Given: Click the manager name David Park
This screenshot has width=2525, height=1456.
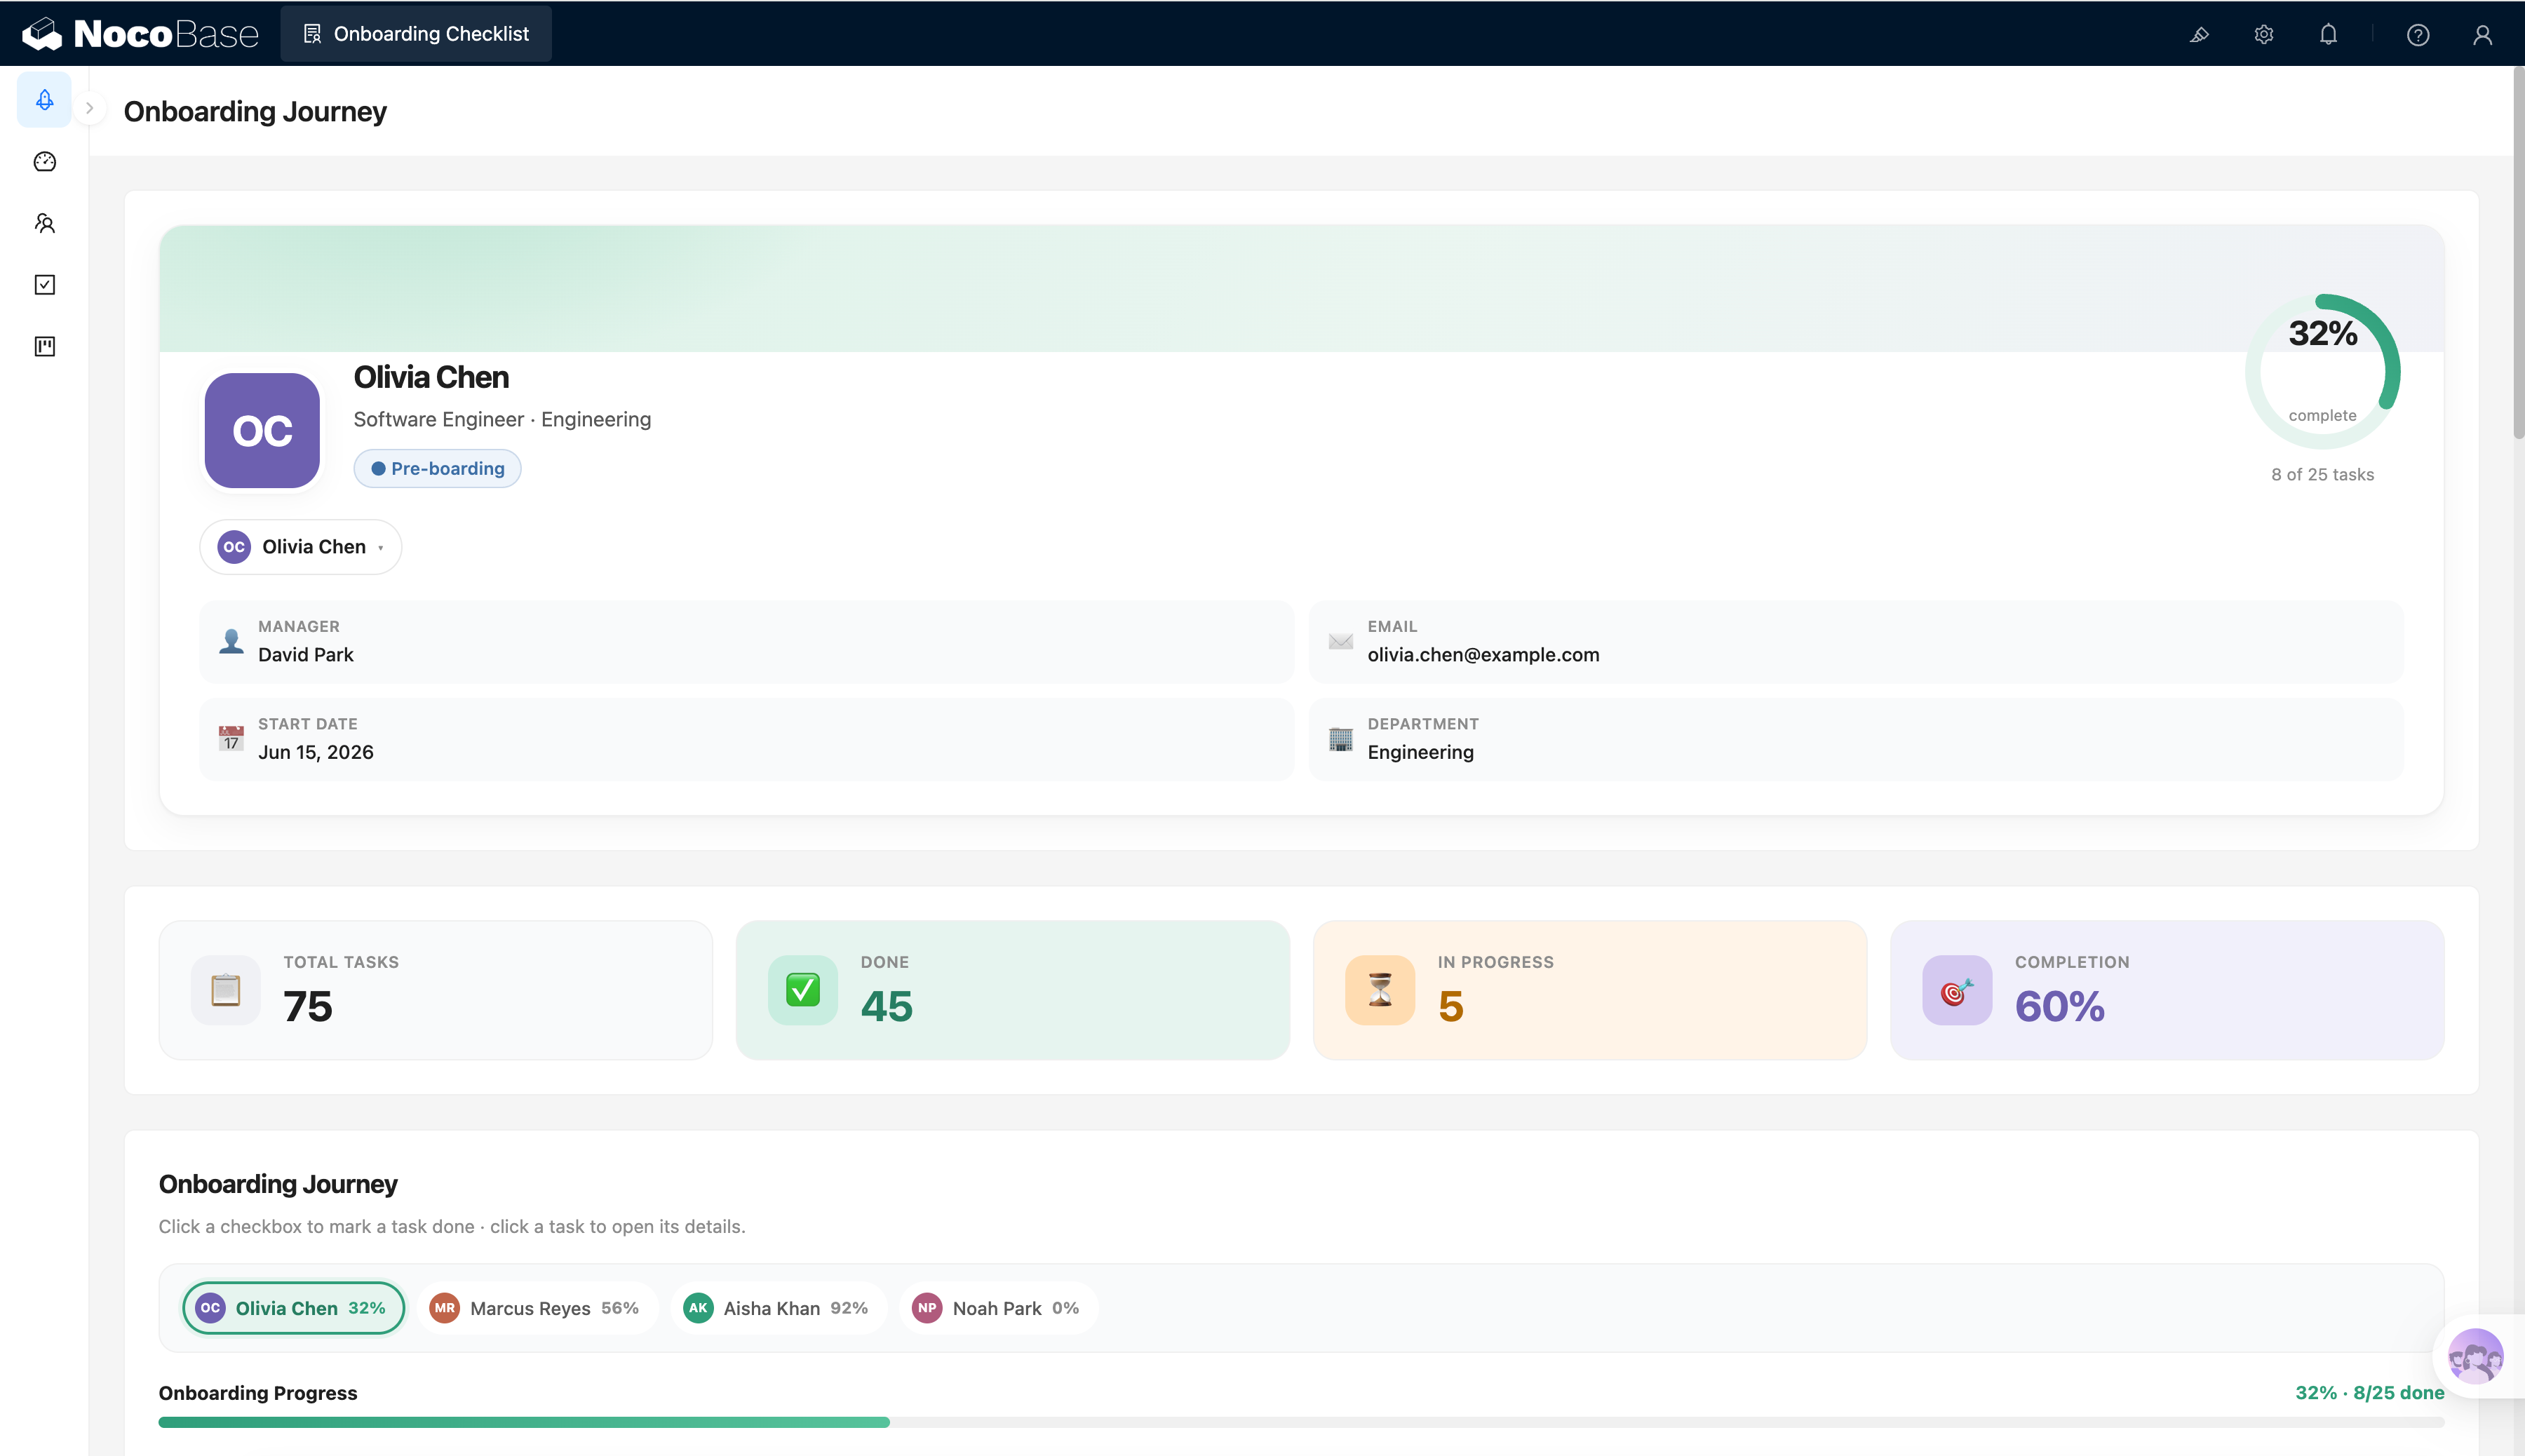Looking at the screenshot, I should [x=306, y=655].
